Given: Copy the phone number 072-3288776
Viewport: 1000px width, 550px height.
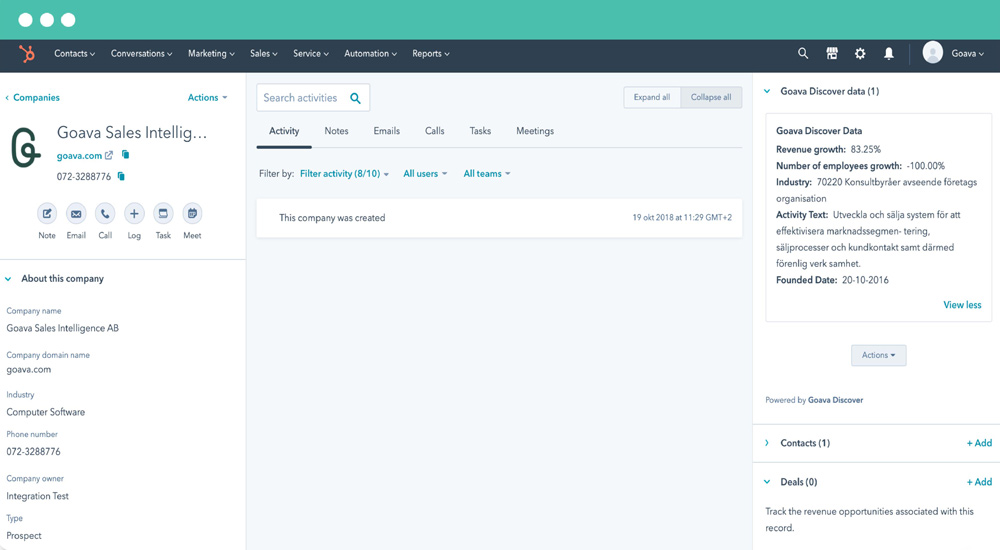Looking at the screenshot, I should [121, 176].
